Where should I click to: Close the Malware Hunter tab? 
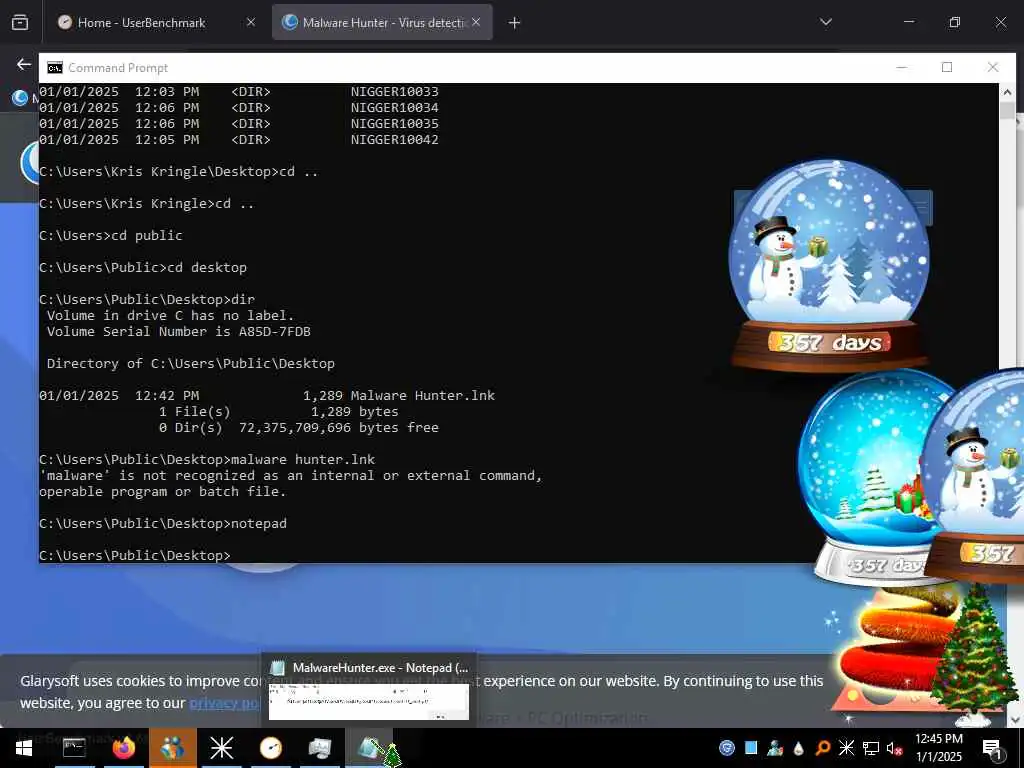pos(476,22)
